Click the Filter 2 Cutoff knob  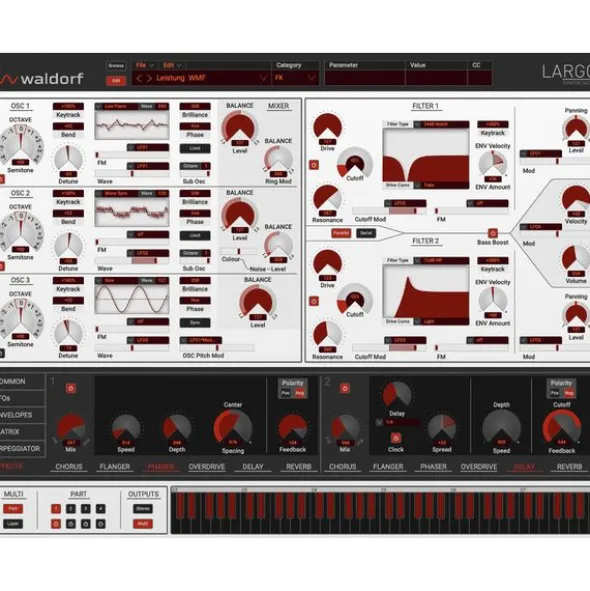point(355,299)
